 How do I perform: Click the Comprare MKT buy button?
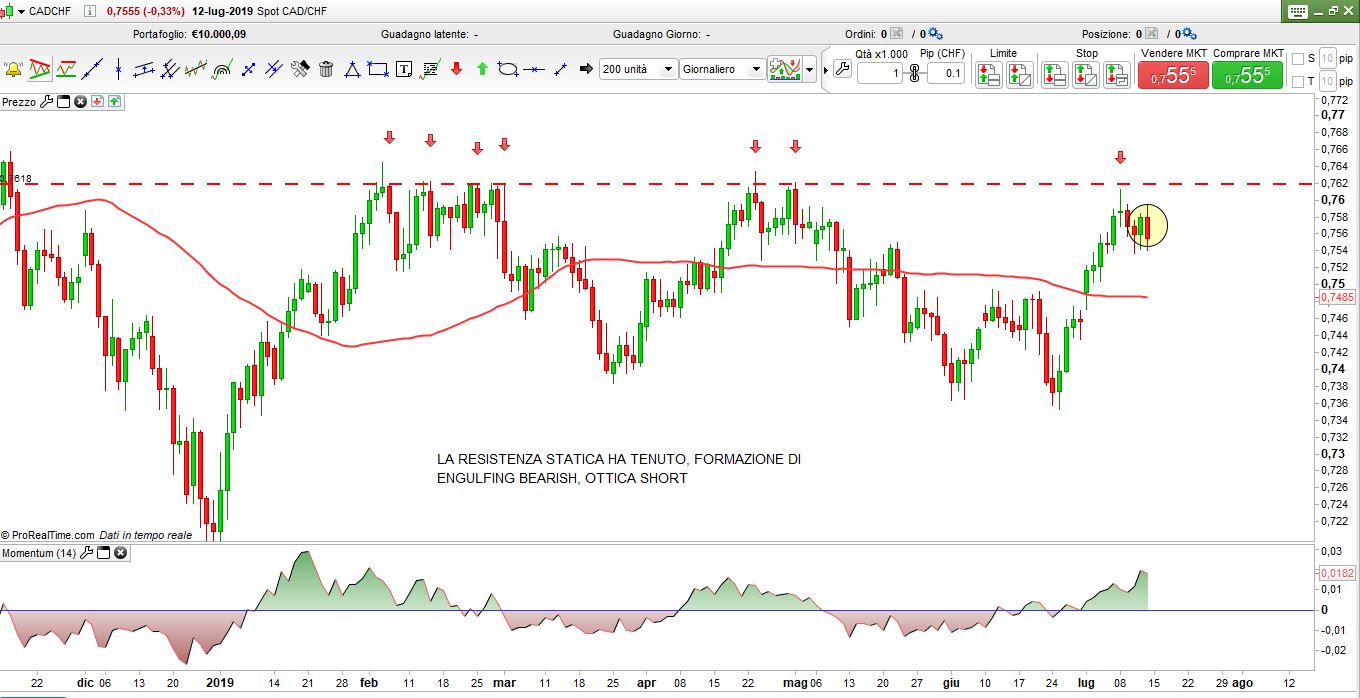point(1247,75)
